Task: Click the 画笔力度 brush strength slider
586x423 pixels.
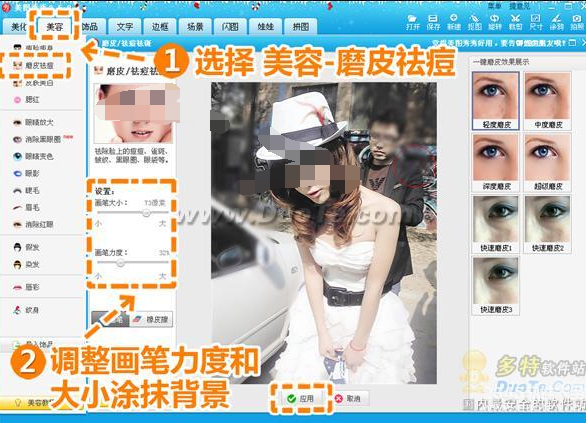Action: [133, 263]
